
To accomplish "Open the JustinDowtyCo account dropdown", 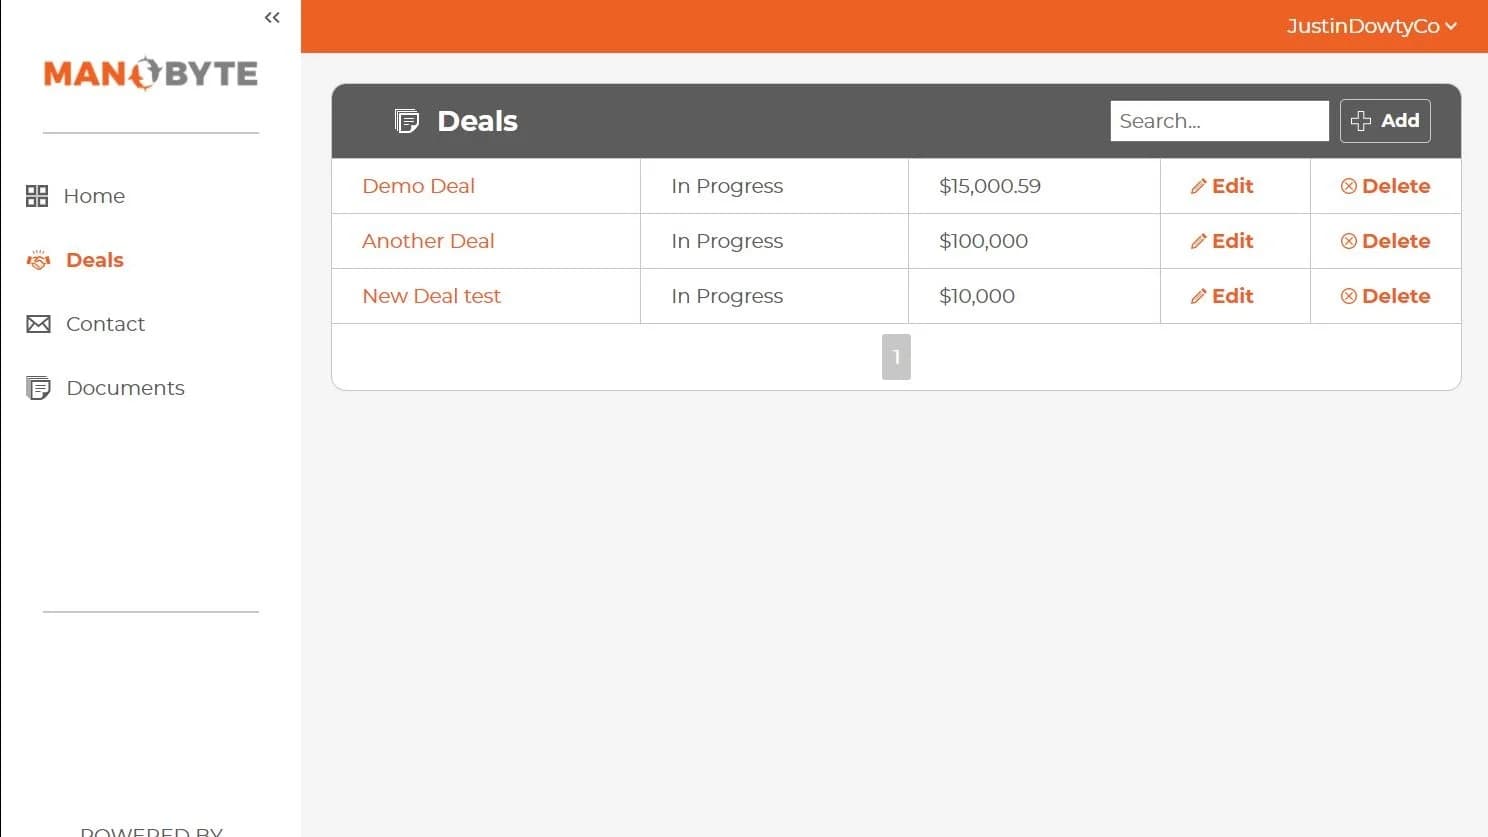I will pyautogui.click(x=1371, y=26).
